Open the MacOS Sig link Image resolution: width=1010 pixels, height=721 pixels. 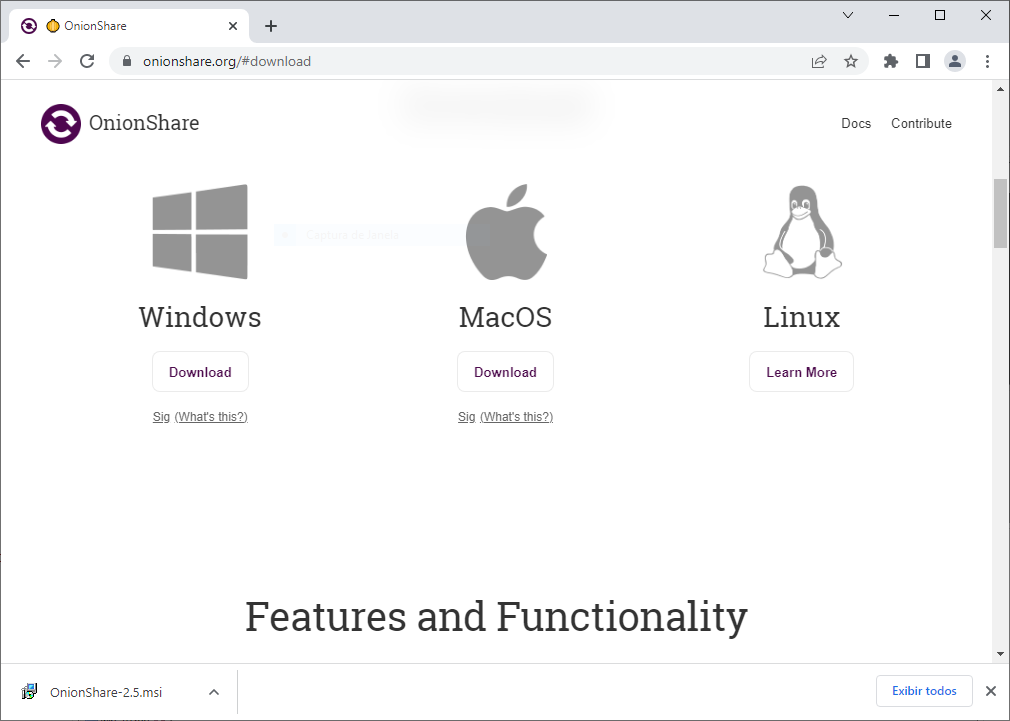(466, 417)
